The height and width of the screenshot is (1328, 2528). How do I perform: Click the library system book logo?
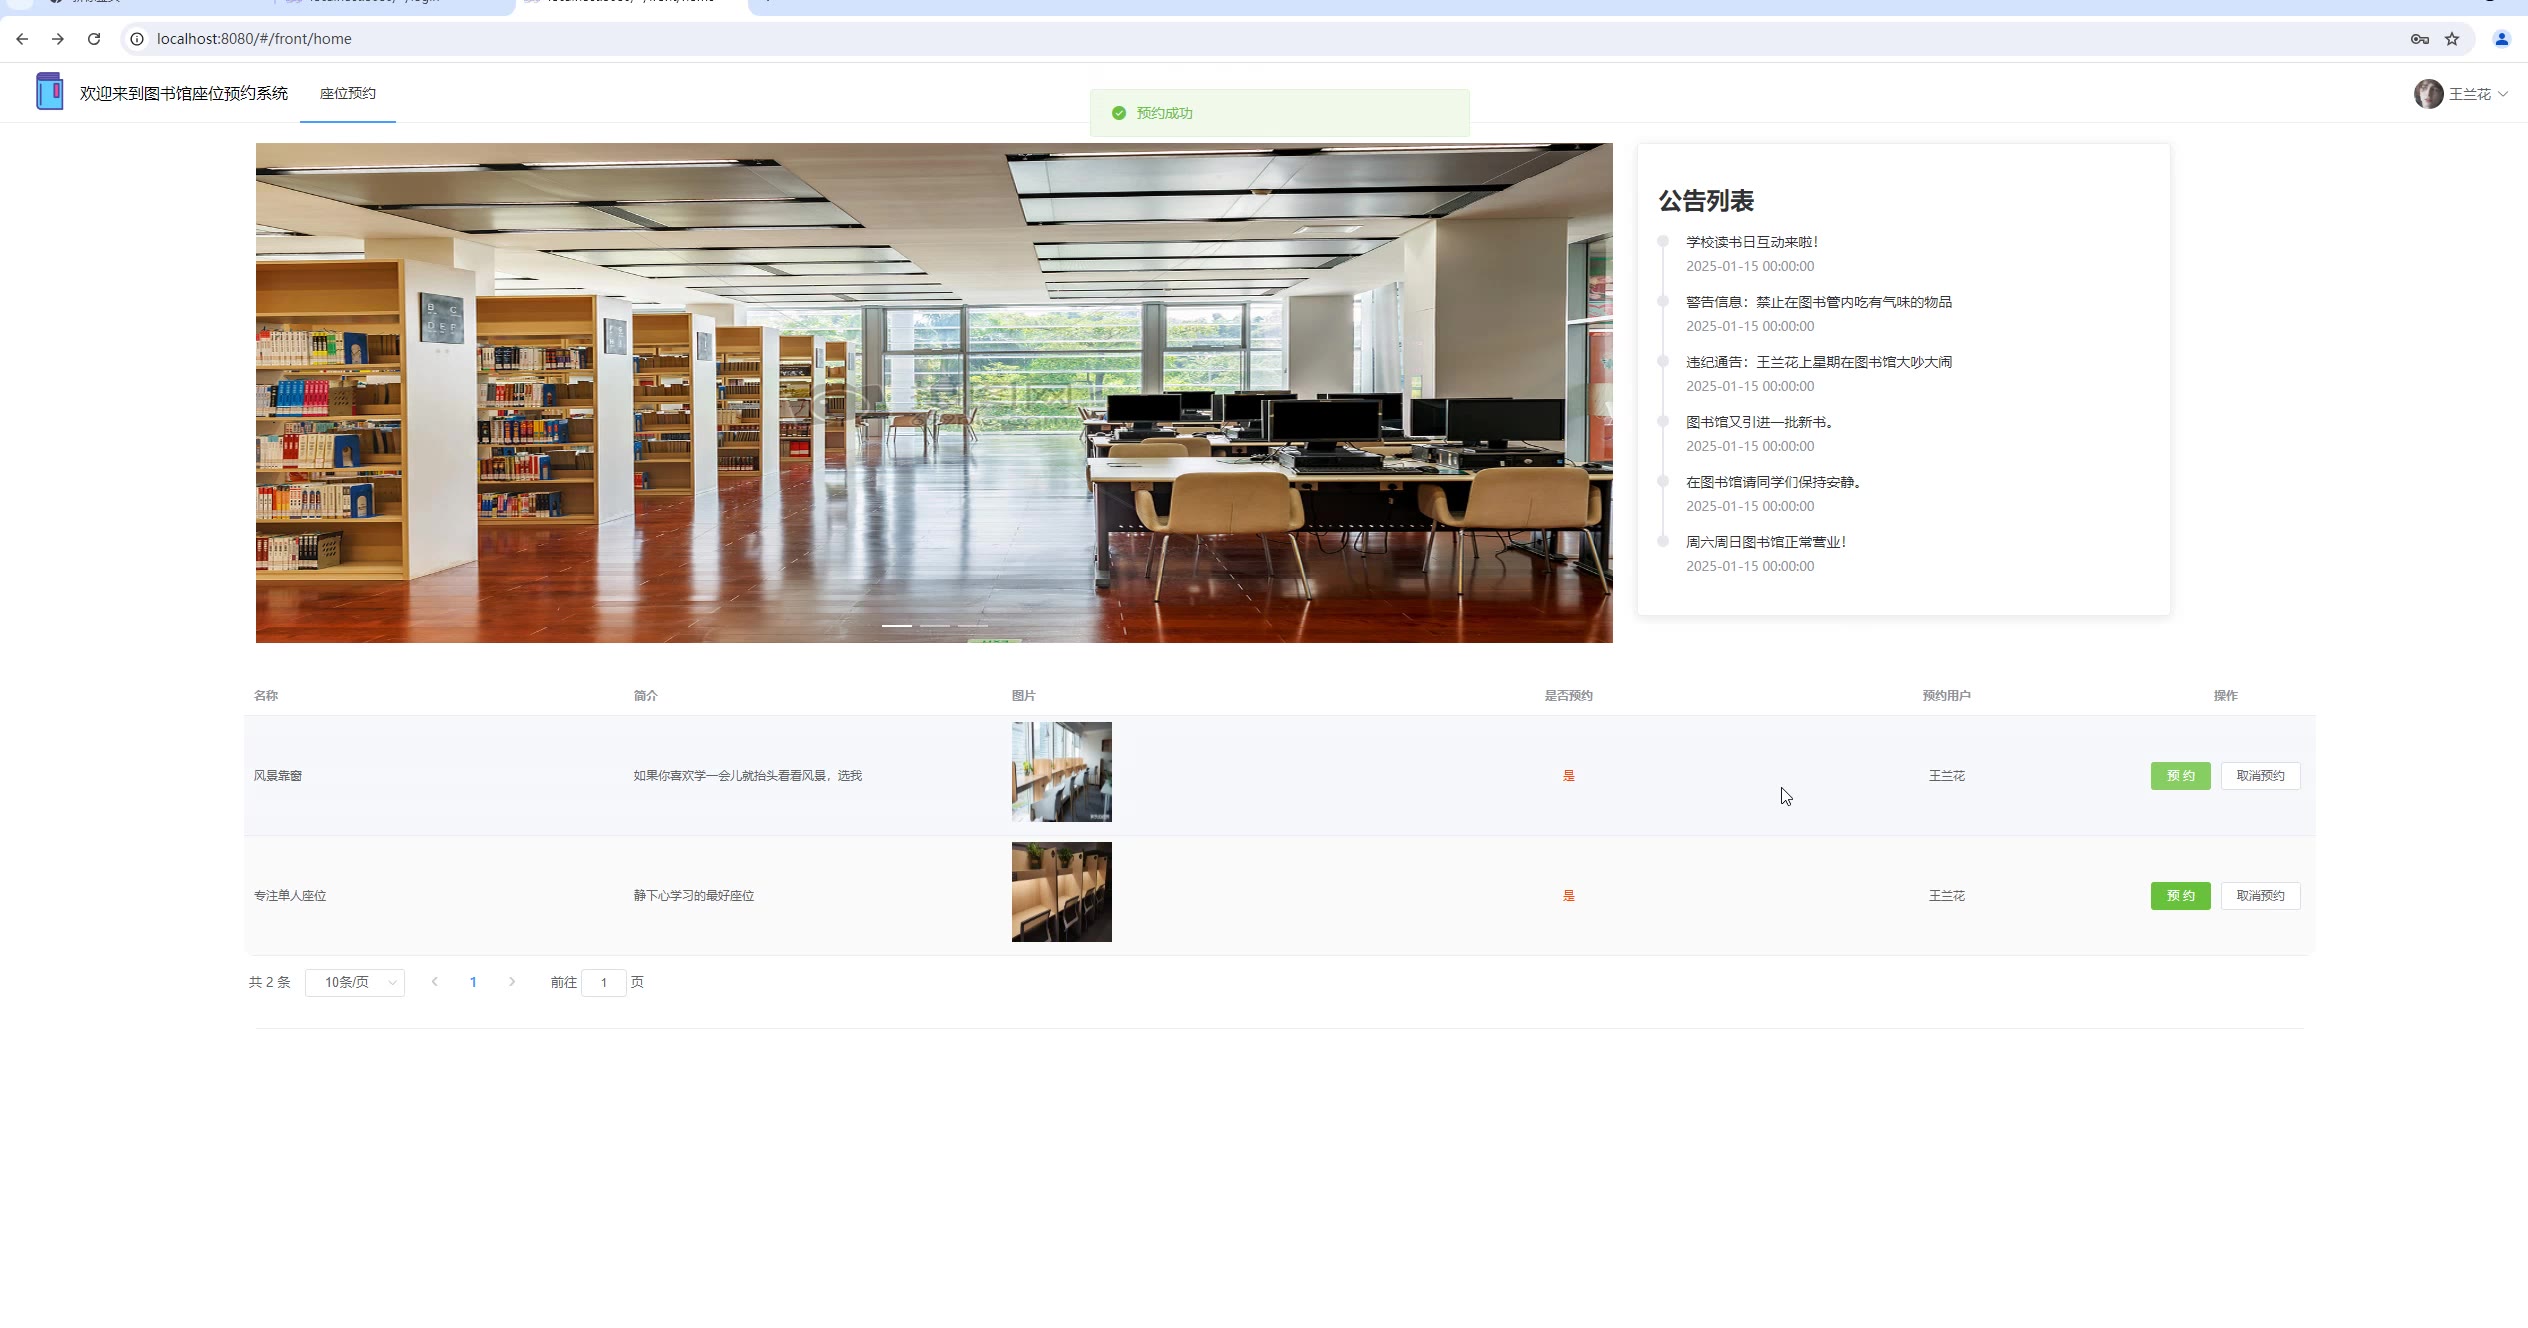point(49,92)
